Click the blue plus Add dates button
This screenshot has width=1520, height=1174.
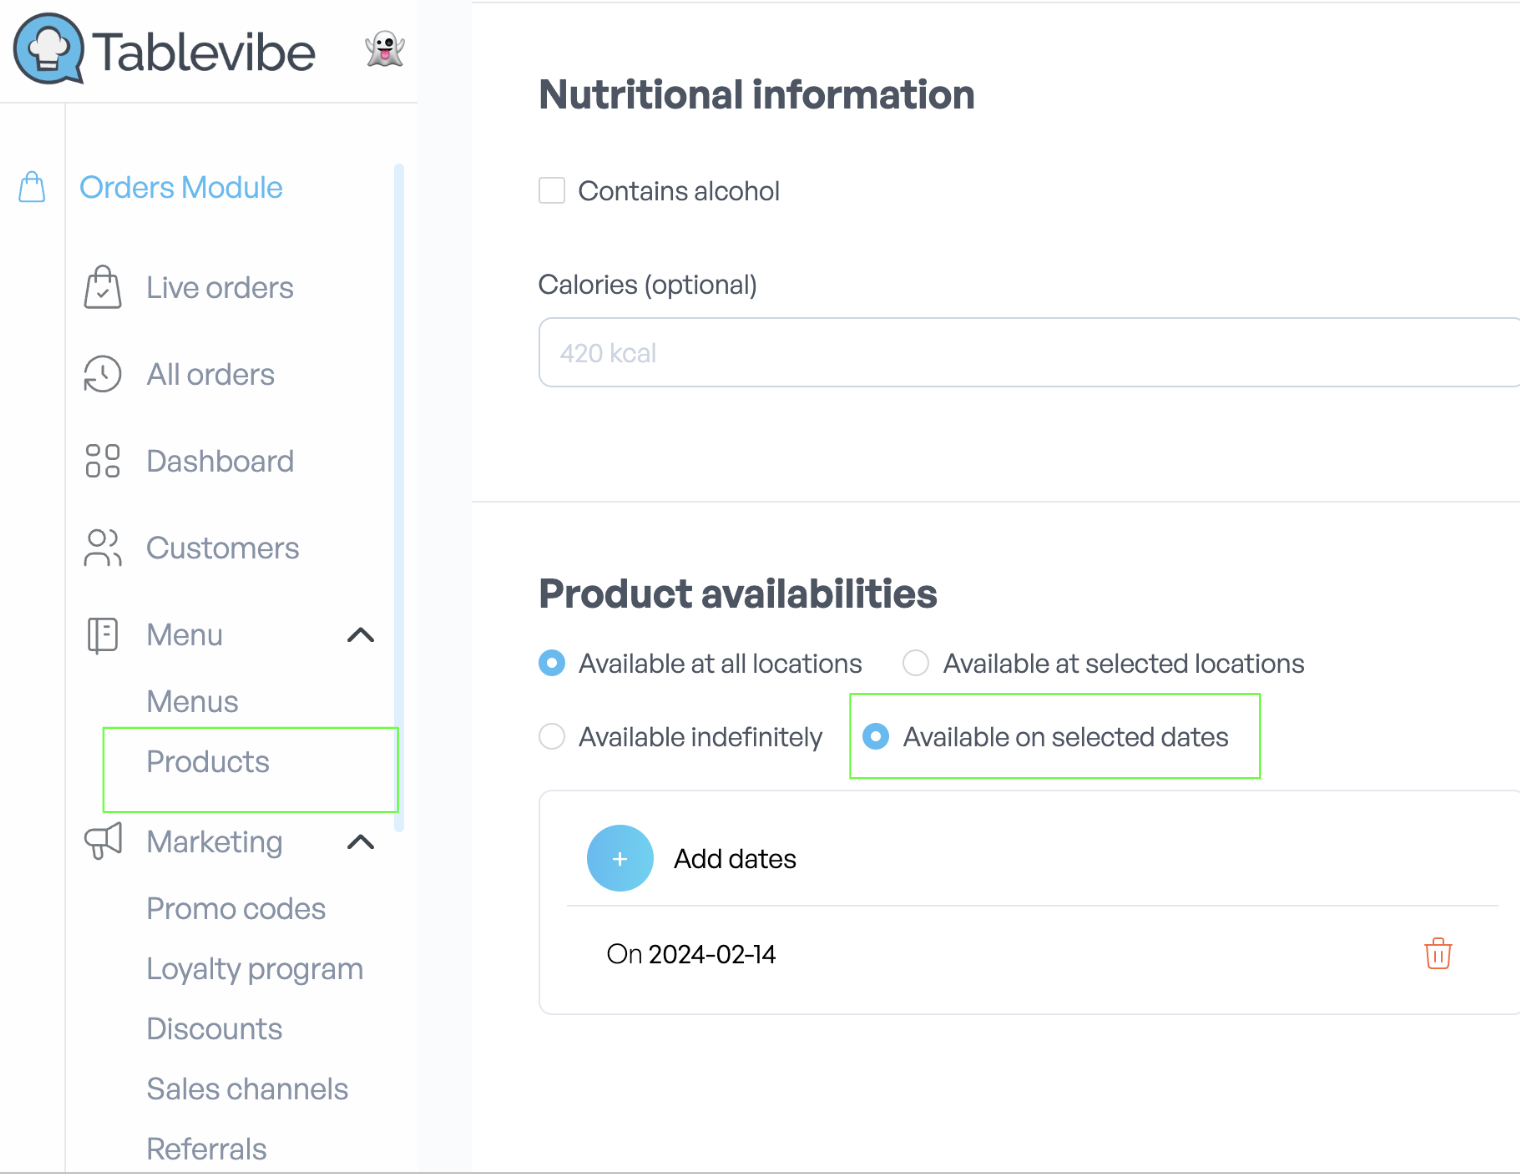tap(620, 858)
